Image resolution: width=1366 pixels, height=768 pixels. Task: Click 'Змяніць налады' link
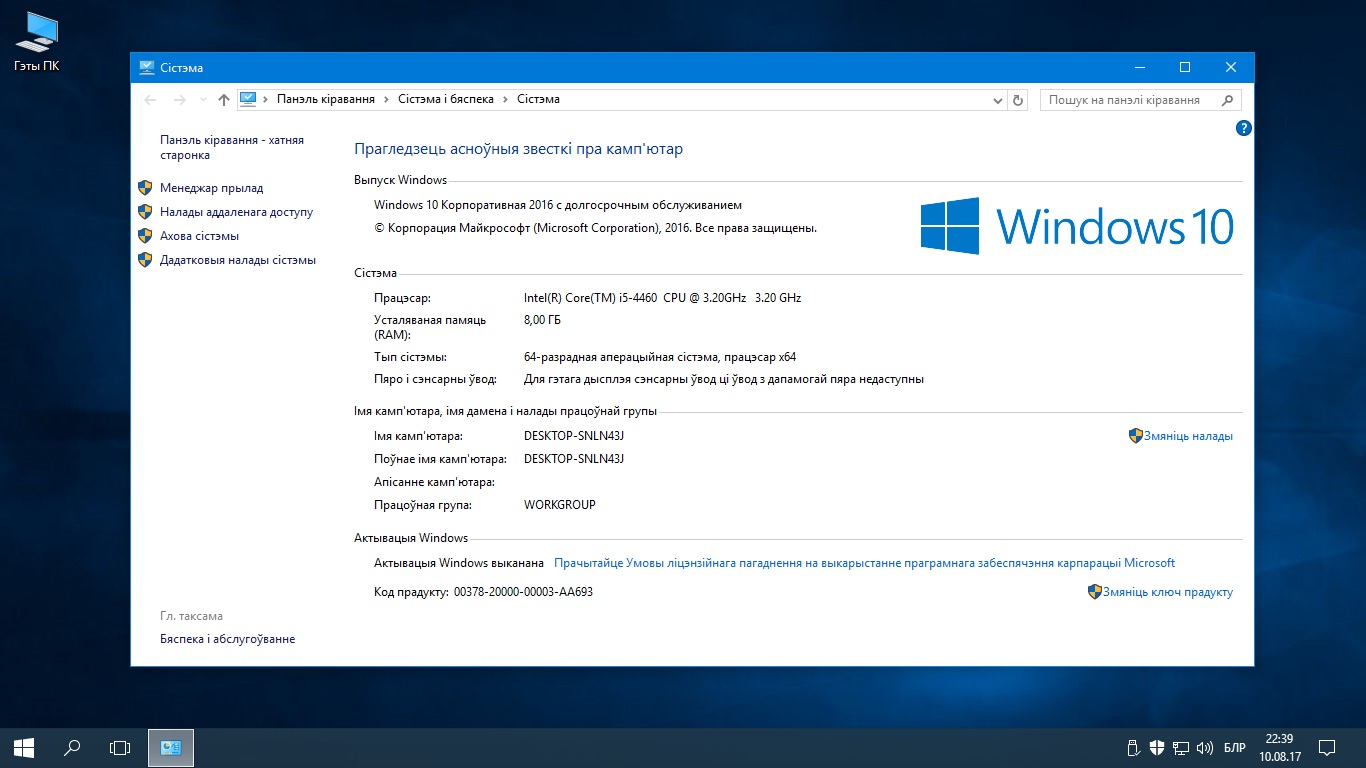(1188, 436)
